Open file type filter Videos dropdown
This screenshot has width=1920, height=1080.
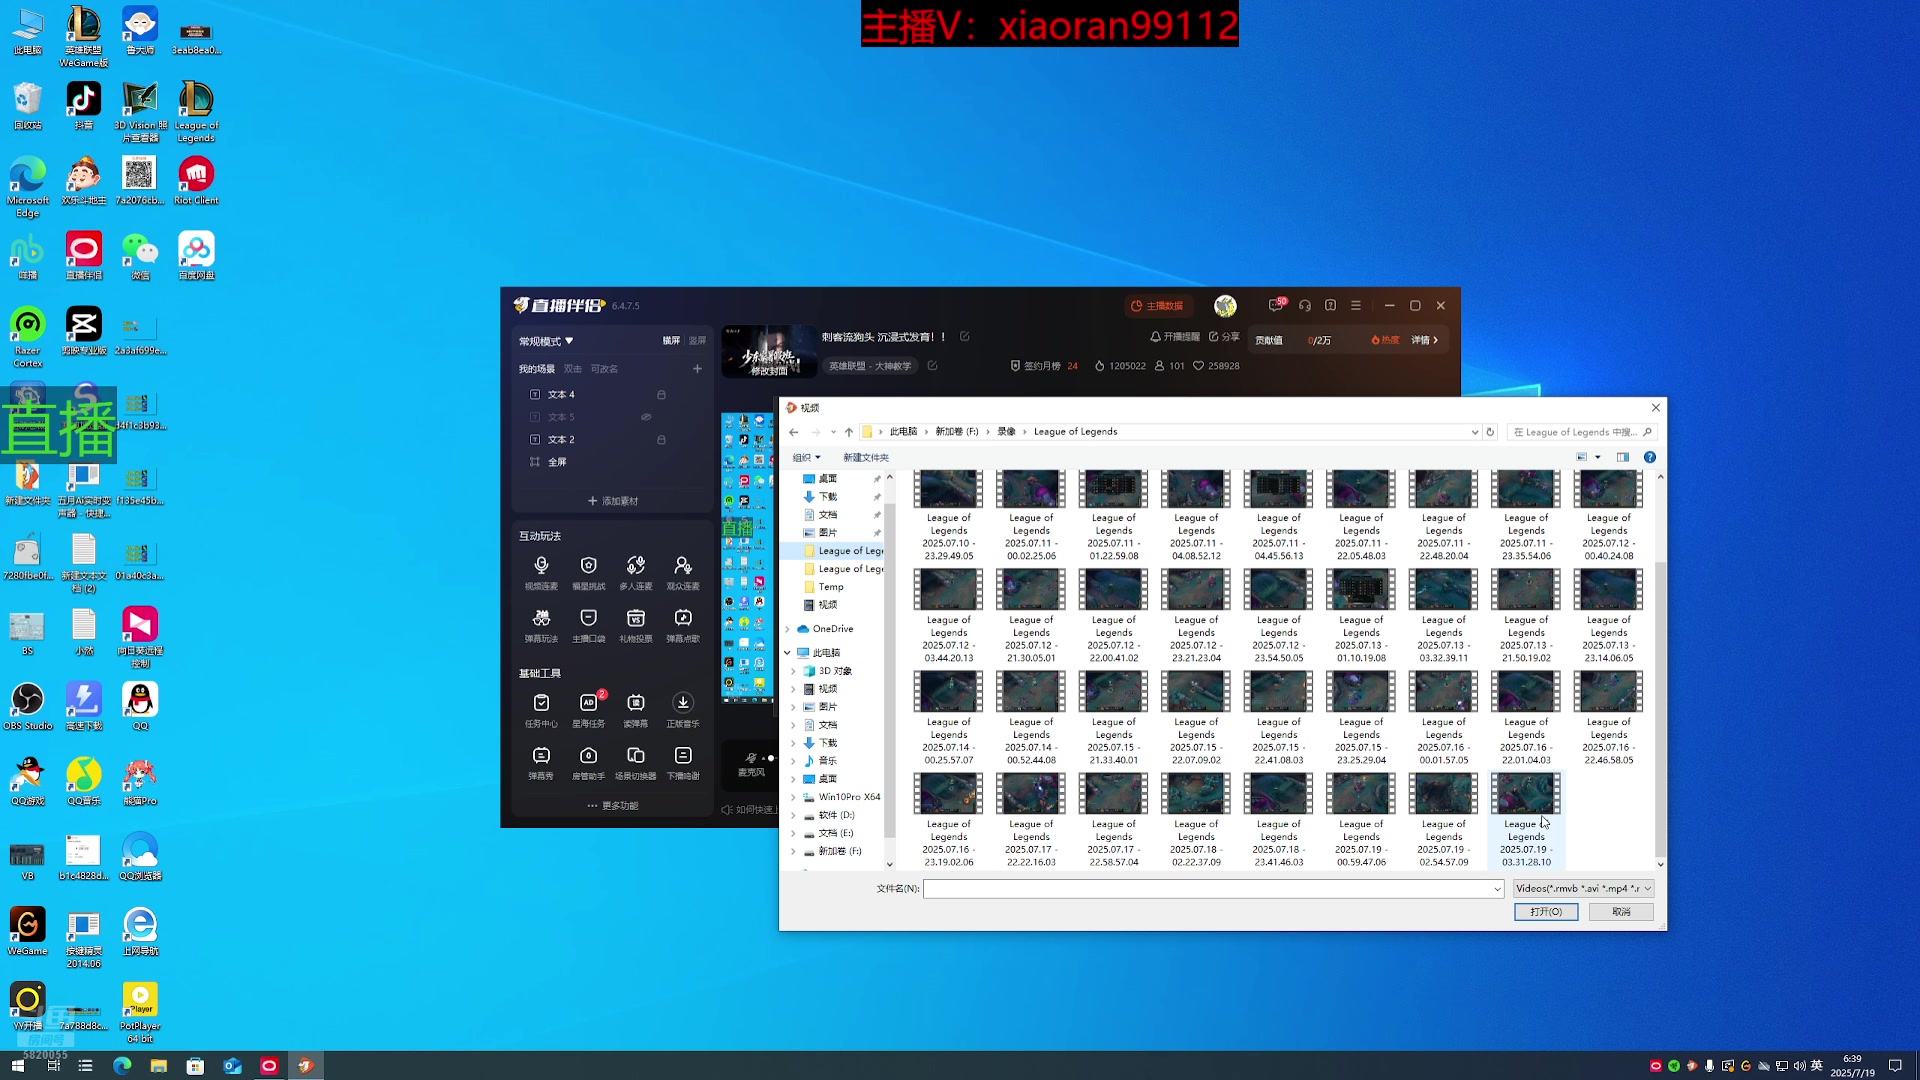[x=1583, y=888]
